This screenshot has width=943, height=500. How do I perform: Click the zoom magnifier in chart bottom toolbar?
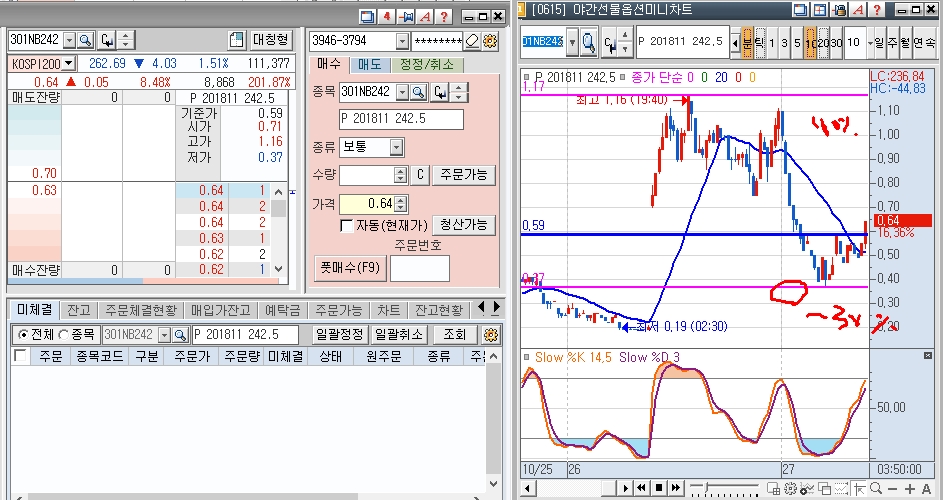click(x=876, y=489)
